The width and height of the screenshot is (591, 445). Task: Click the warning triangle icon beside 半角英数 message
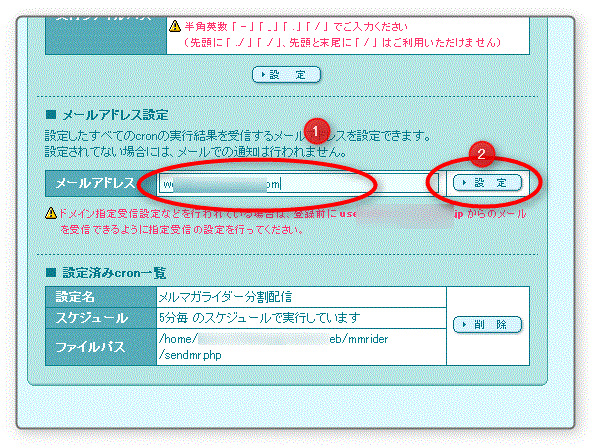pos(175,26)
